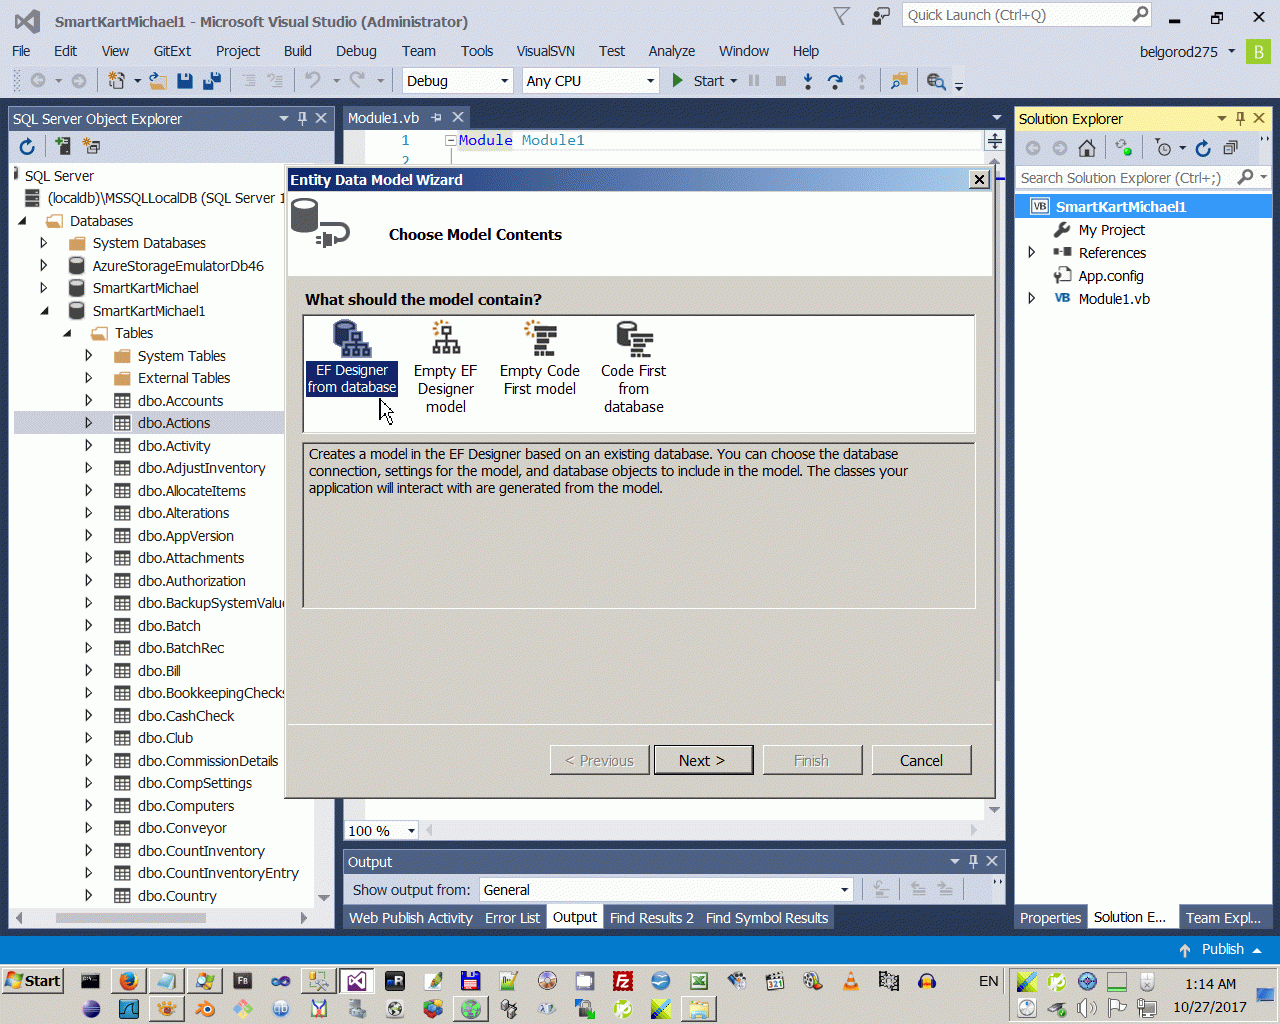Viewport: 1280px width, 1024px height.
Task: Click Home icon in Solution Explorer
Action: (x=1087, y=148)
